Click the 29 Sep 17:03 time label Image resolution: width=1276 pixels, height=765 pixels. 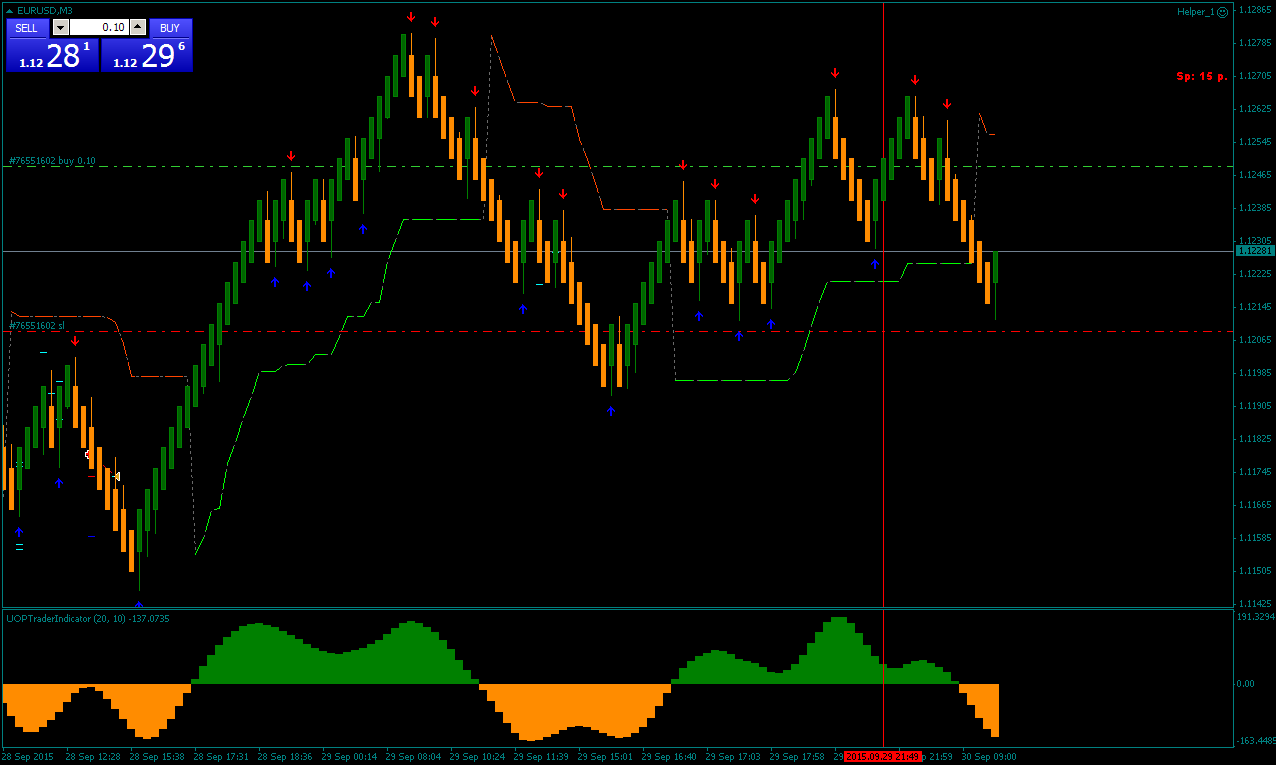tap(733, 757)
